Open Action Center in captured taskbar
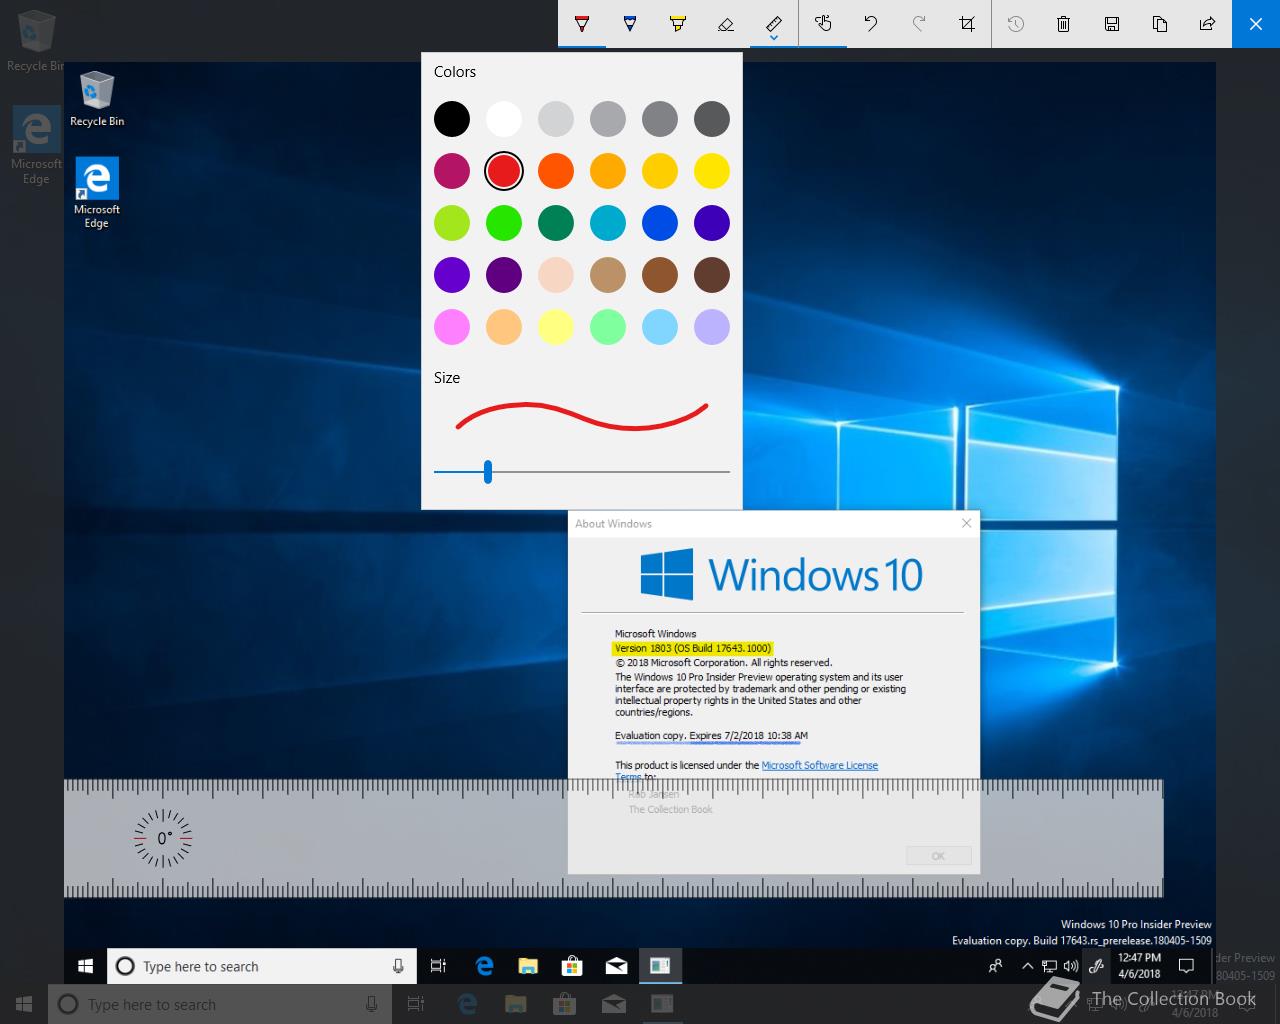This screenshot has height=1024, width=1280. (1186, 966)
